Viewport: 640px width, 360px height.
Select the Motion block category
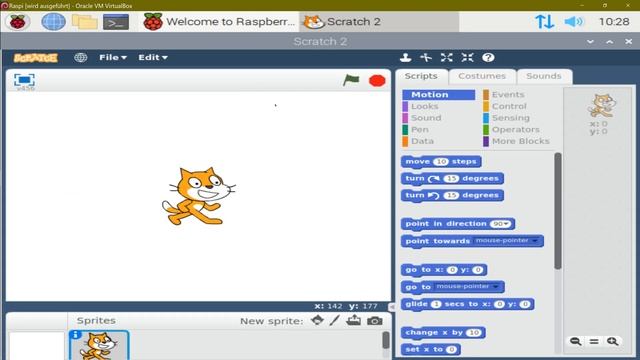click(x=438, y=95)
